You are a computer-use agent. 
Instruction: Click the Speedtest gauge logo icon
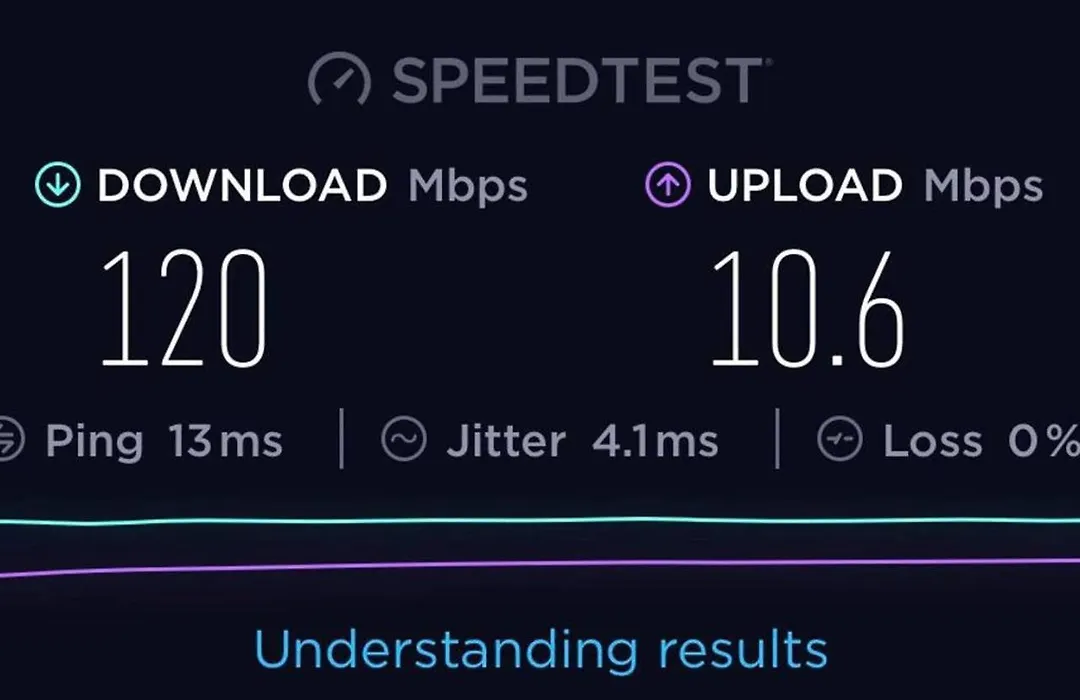[339, 79]
